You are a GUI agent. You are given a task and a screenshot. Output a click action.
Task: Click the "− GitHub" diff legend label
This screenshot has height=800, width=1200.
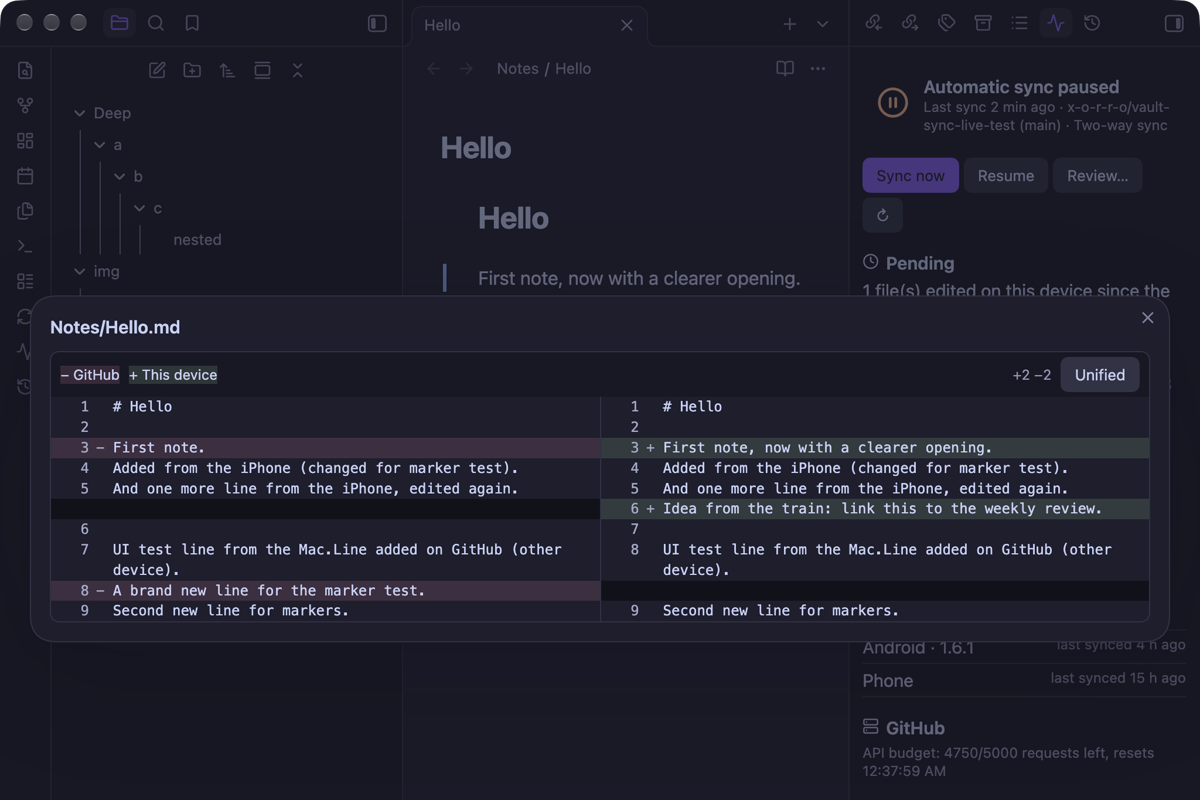[90, 375]
